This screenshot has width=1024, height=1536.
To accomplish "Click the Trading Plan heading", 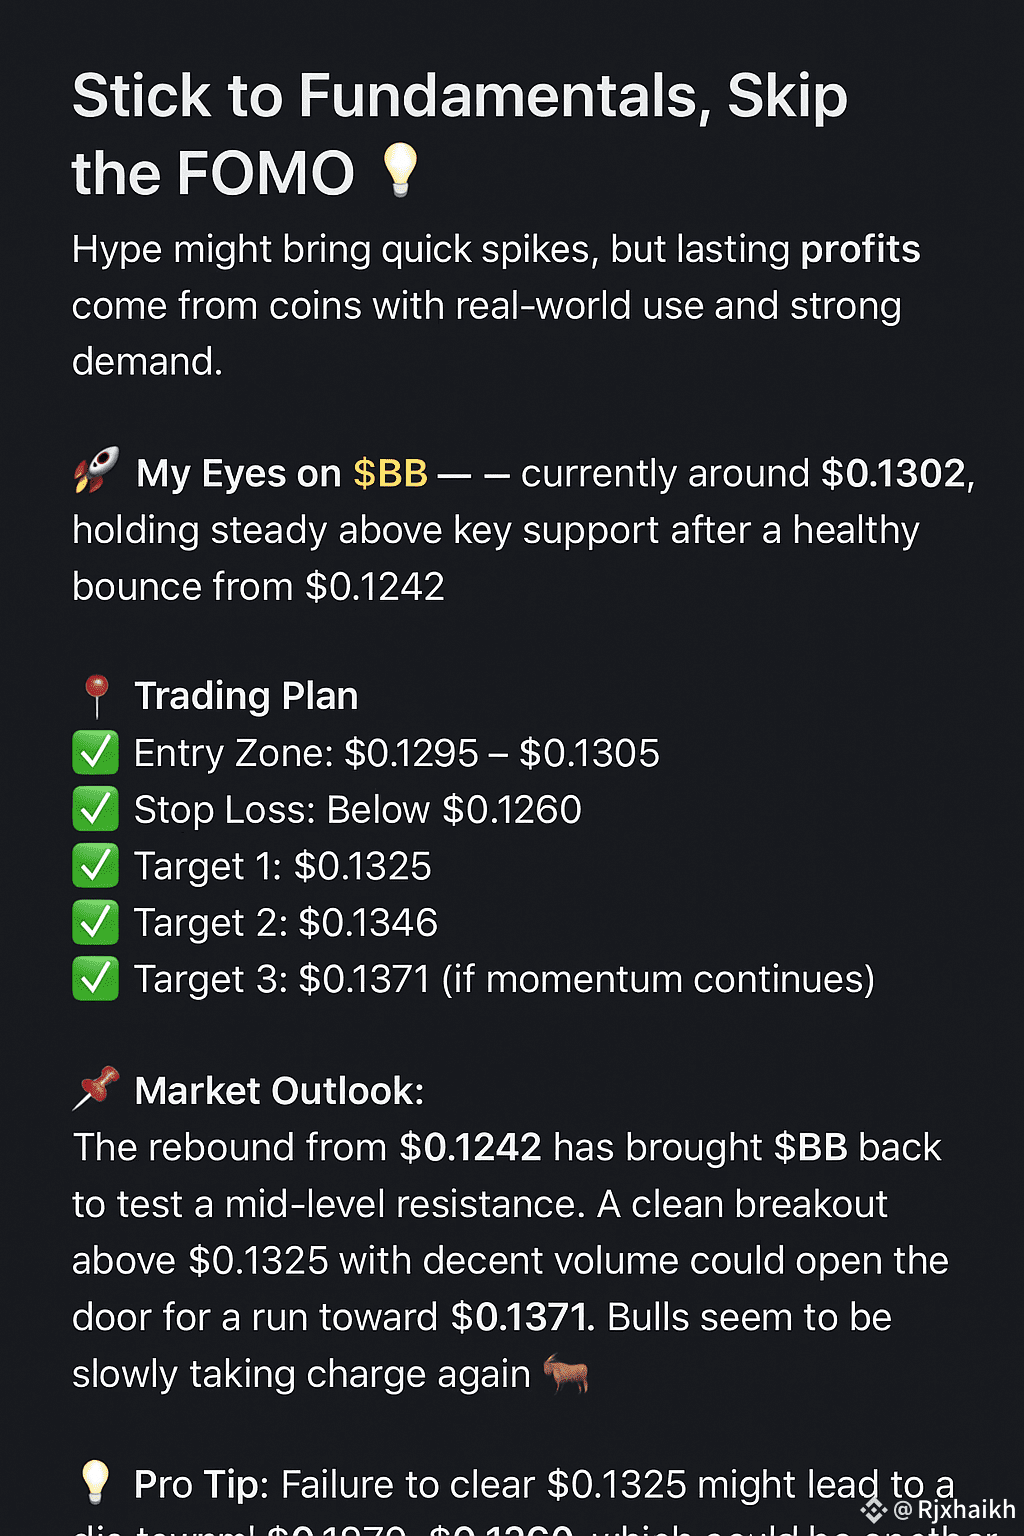I will point(246,696).
